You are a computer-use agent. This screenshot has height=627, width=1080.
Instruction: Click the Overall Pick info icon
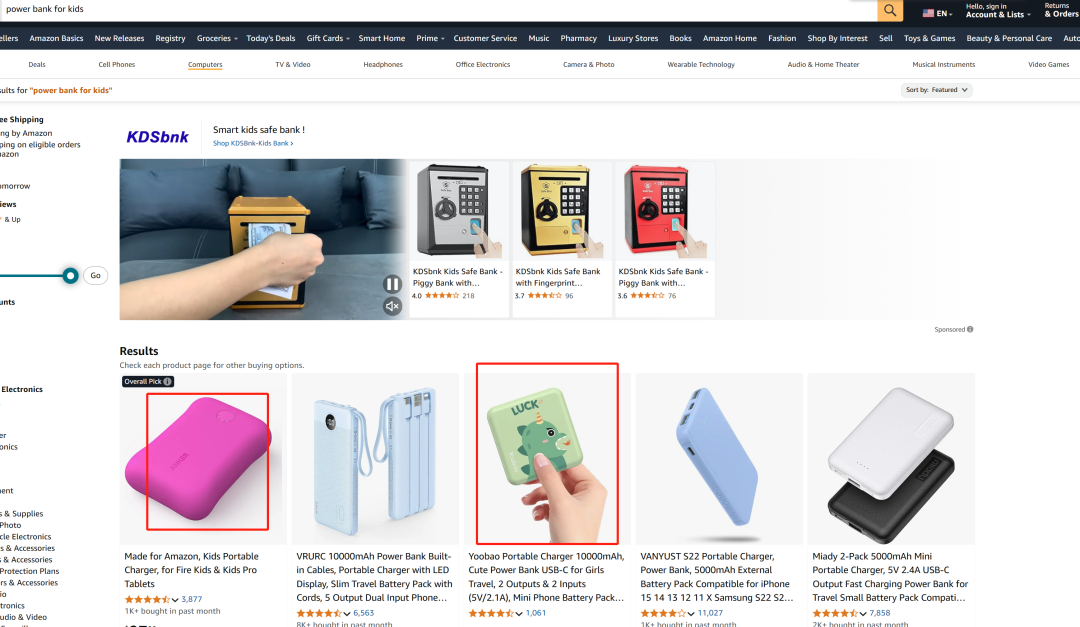coord(167,382)
